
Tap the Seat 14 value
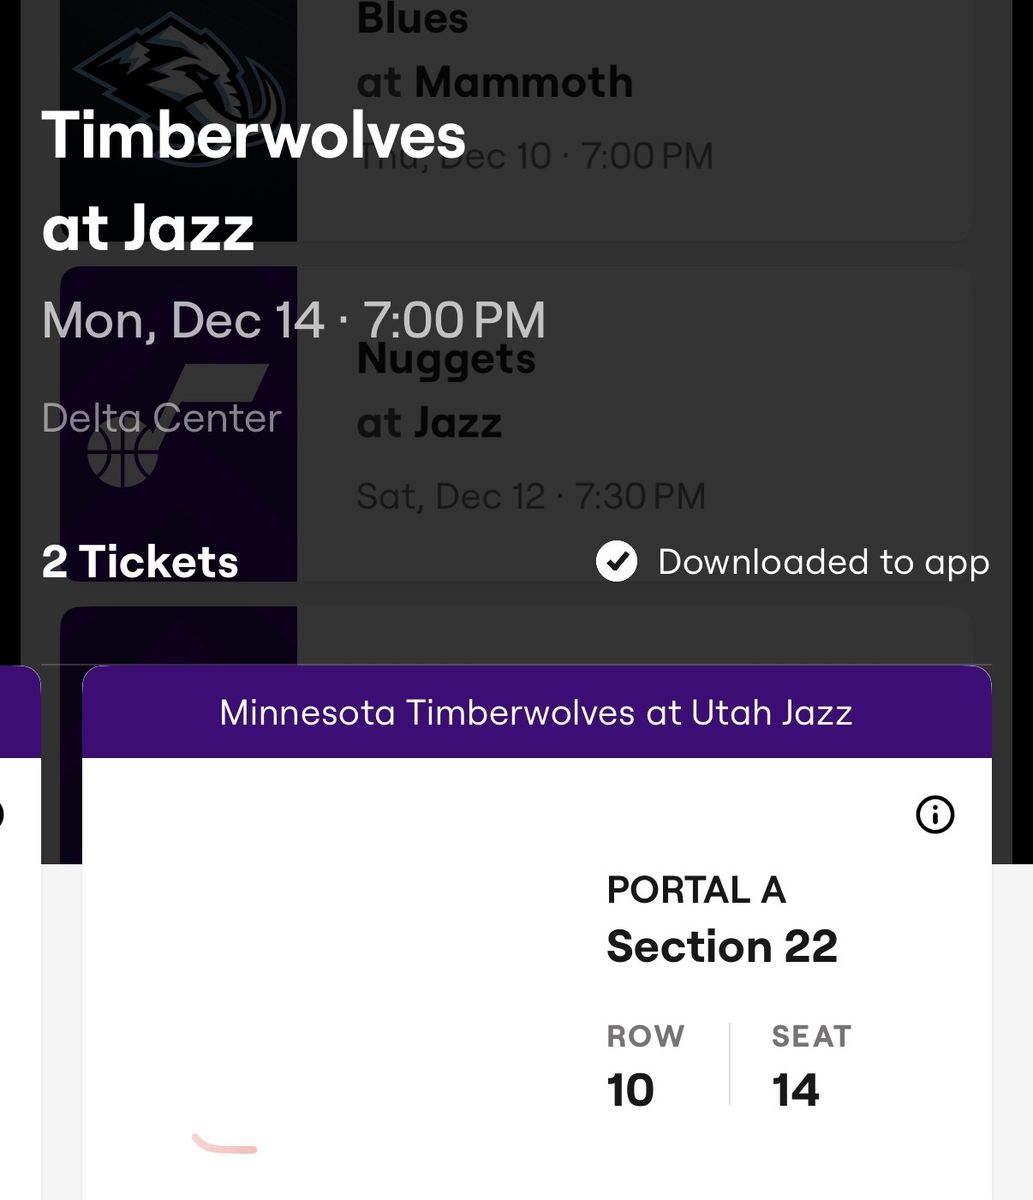(796, 1089)
